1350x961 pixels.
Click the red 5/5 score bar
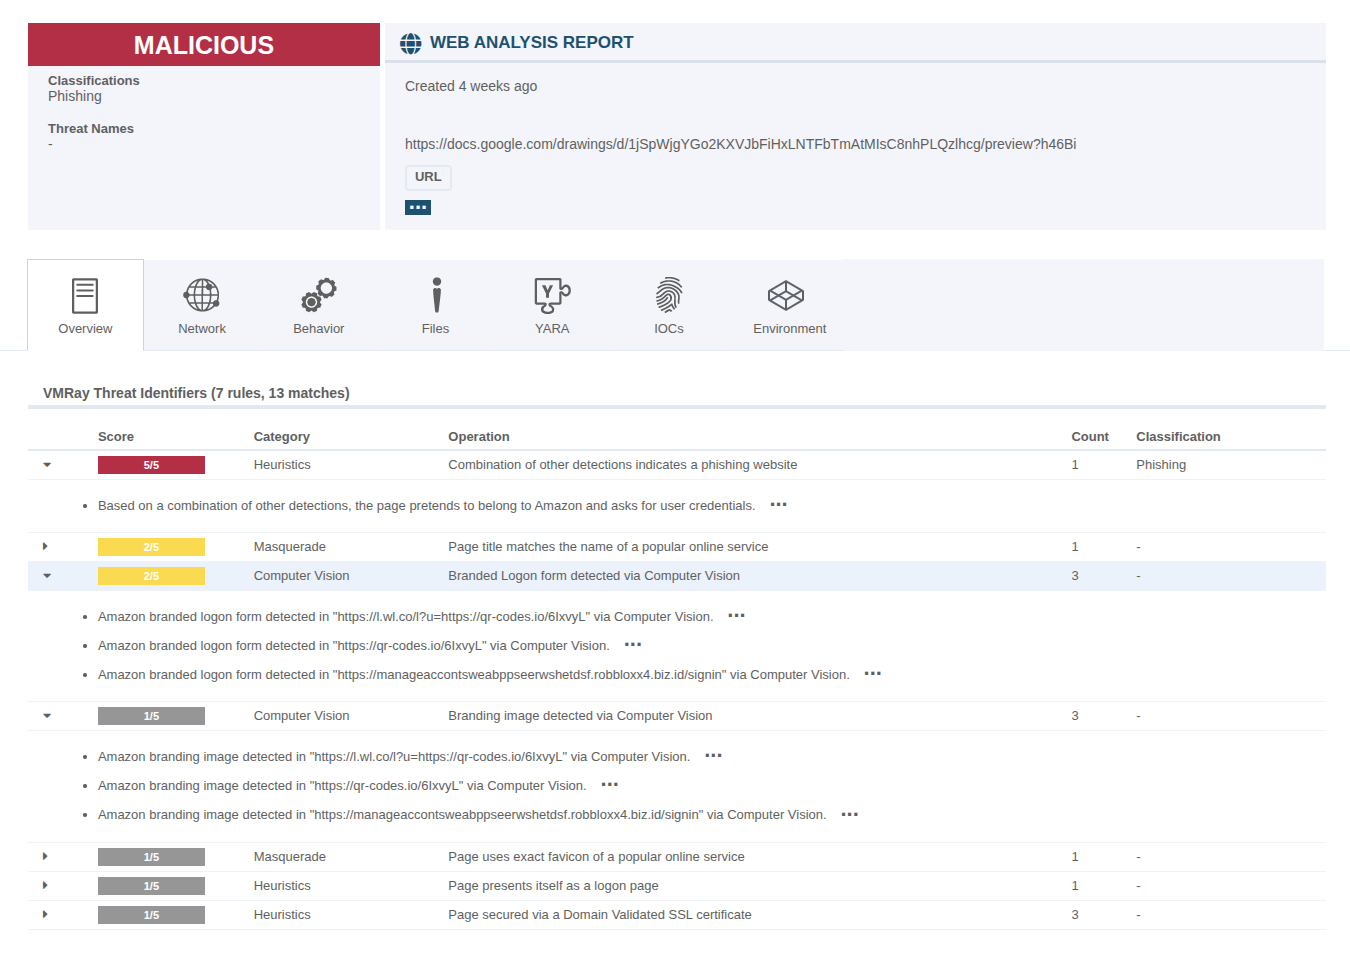coord(151,465)
